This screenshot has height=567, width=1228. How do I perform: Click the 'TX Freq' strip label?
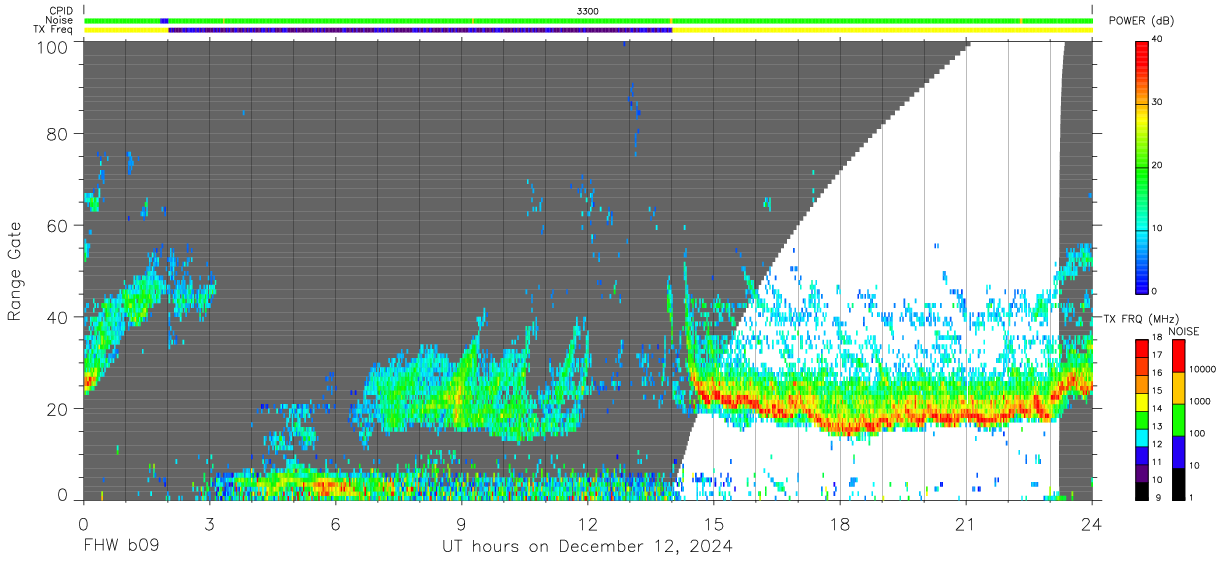(53, 29)
